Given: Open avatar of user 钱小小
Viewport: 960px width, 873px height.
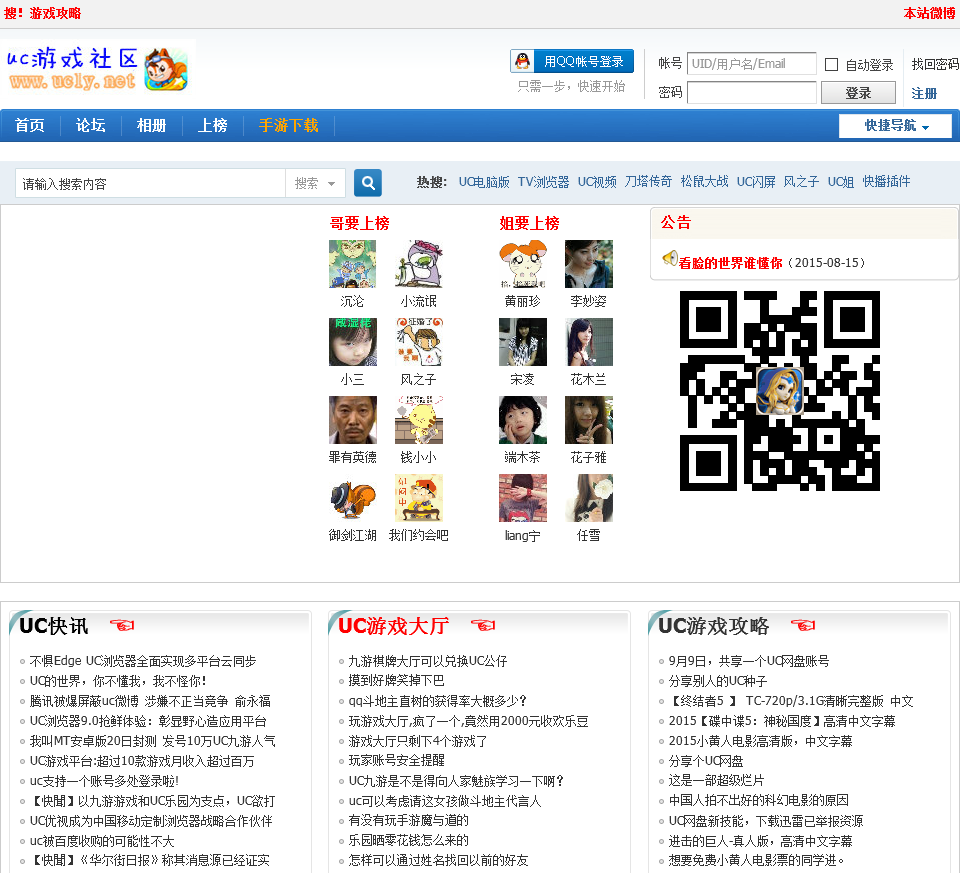Looking at the screenshot, I should pyautogui.click(x=419, y=419).
